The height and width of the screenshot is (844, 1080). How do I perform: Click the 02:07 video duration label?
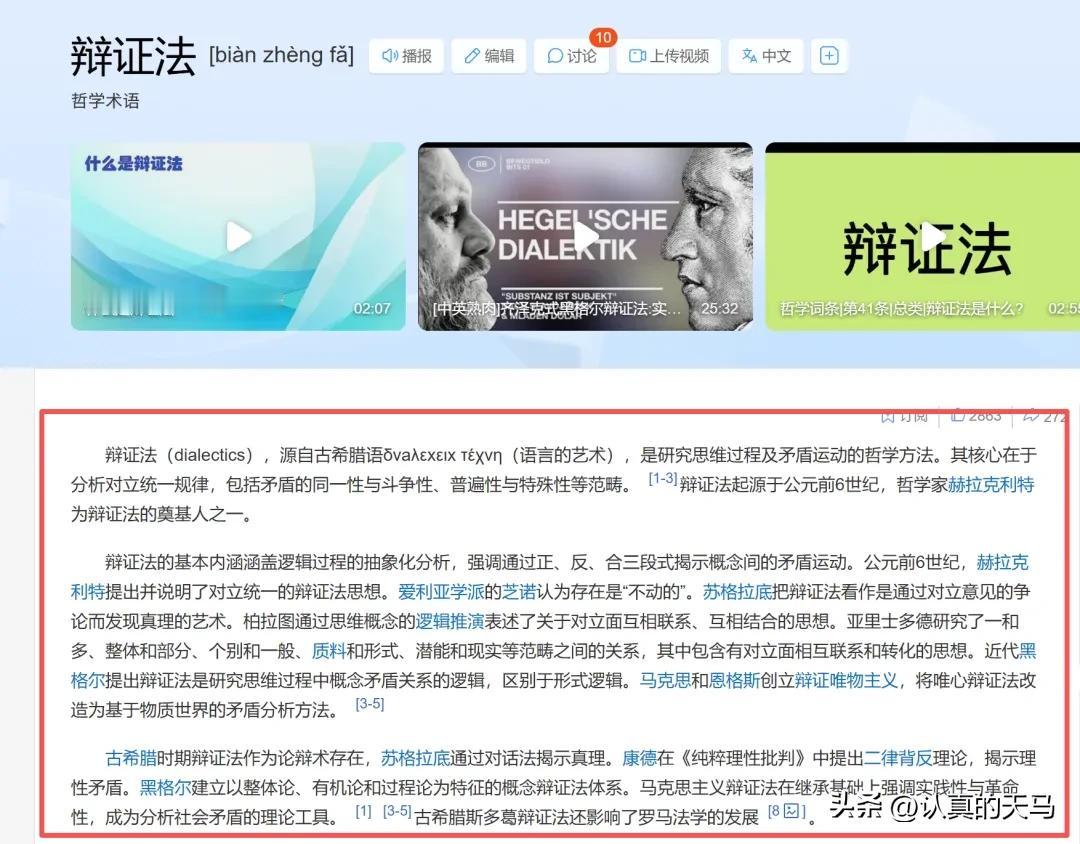pos(372,309)
